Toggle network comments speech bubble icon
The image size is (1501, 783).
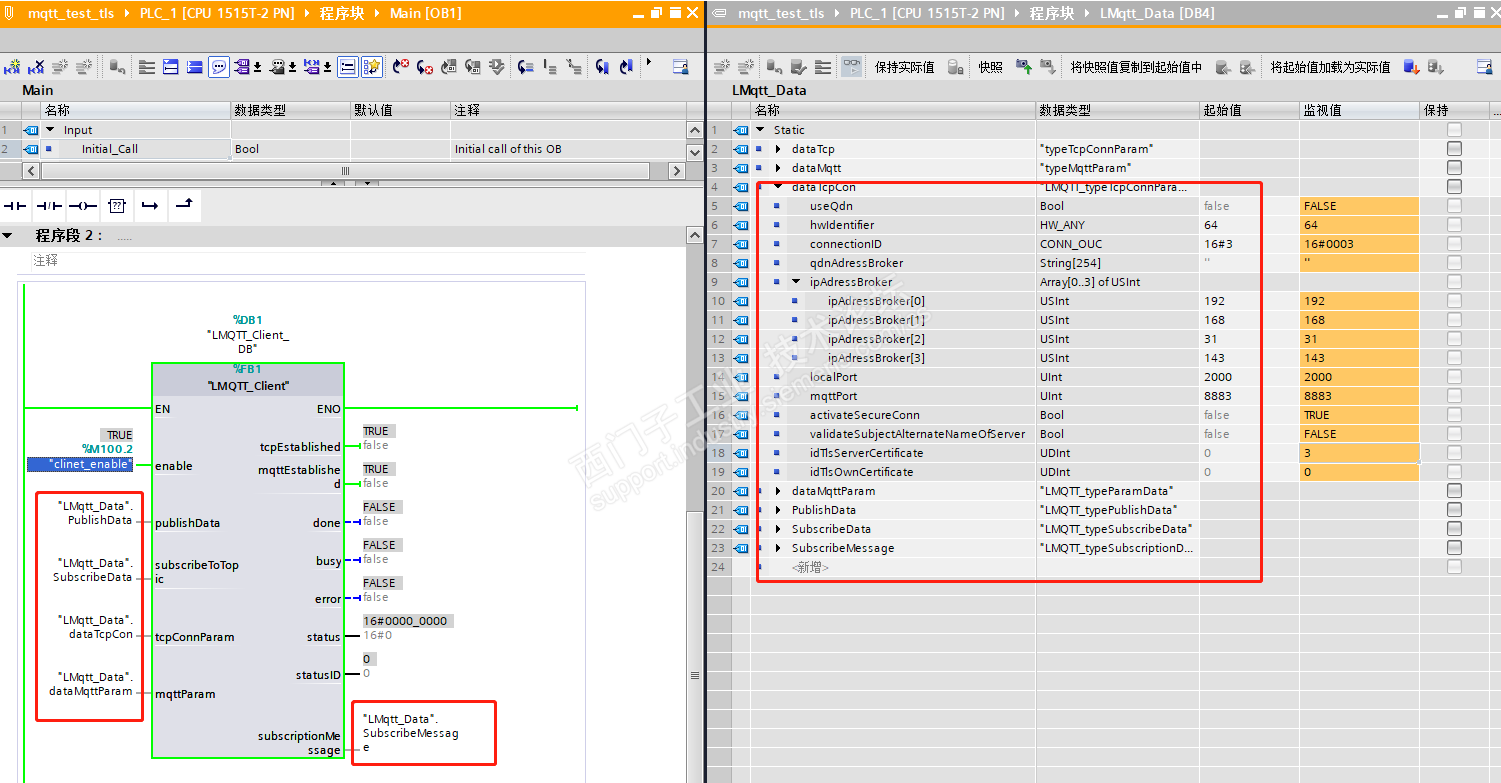click(218, 67)
